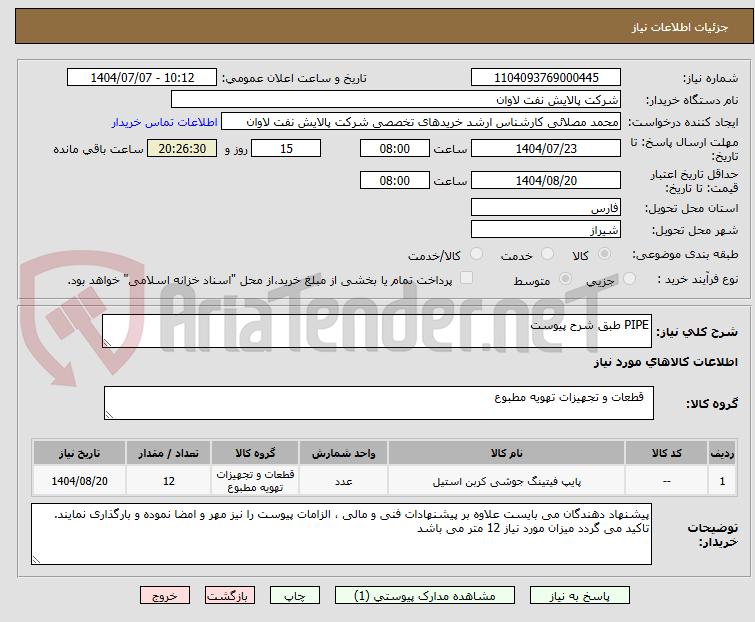The height and width of the screenshot is (622, 755).
Task: Click the 'واحد شمارش' column header
Action: (x=343, y=453)
